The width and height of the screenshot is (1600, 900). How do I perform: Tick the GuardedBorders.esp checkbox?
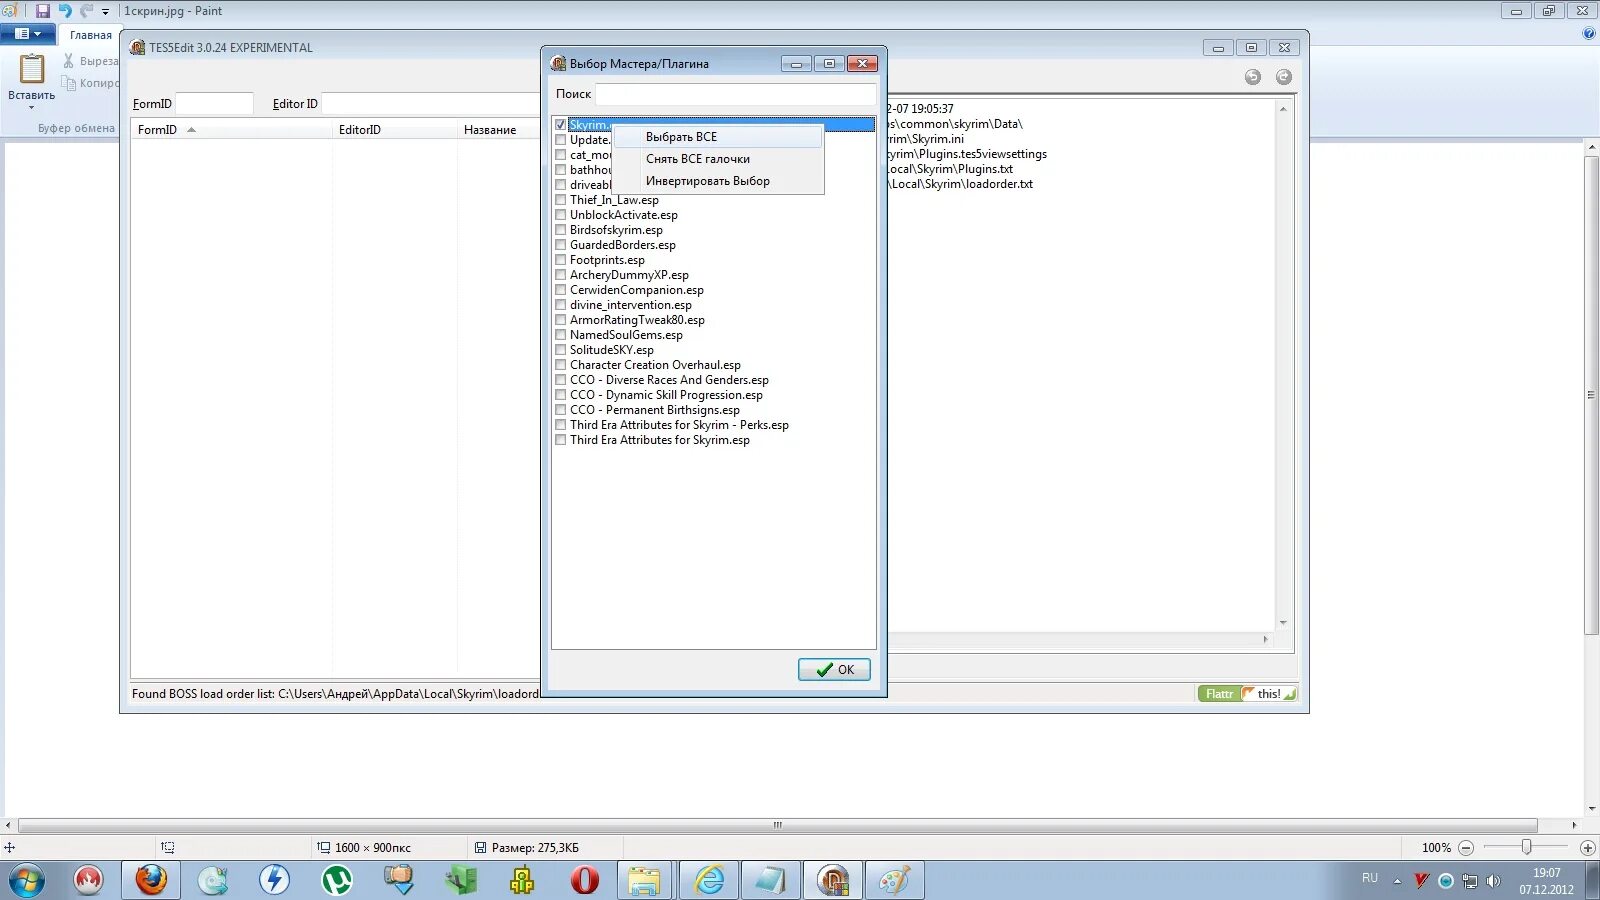coord(560,245)
